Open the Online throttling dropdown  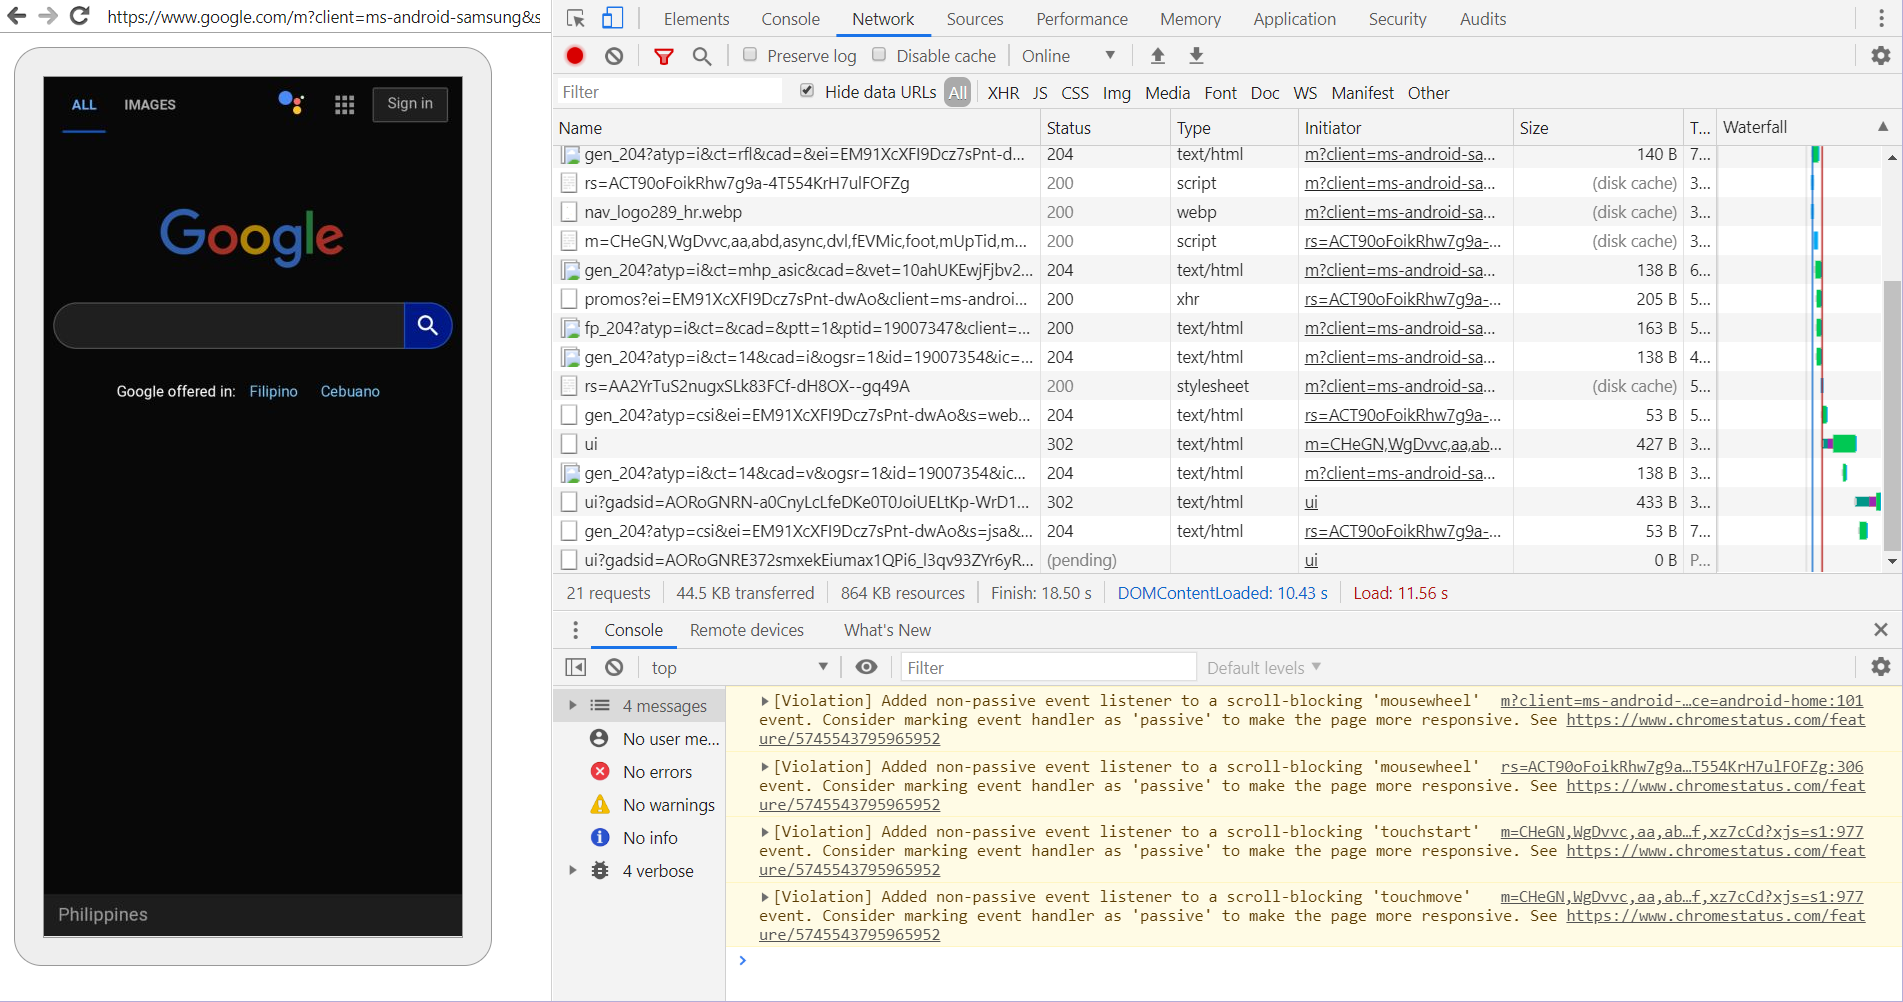point(1068,56)
